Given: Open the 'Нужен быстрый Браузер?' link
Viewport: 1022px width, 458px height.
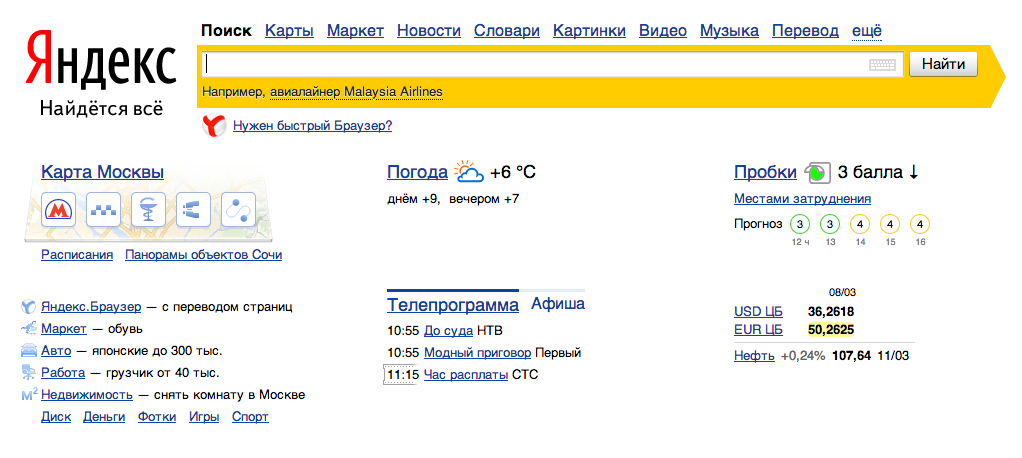Looking at the screenshot, I should point(312,126).
